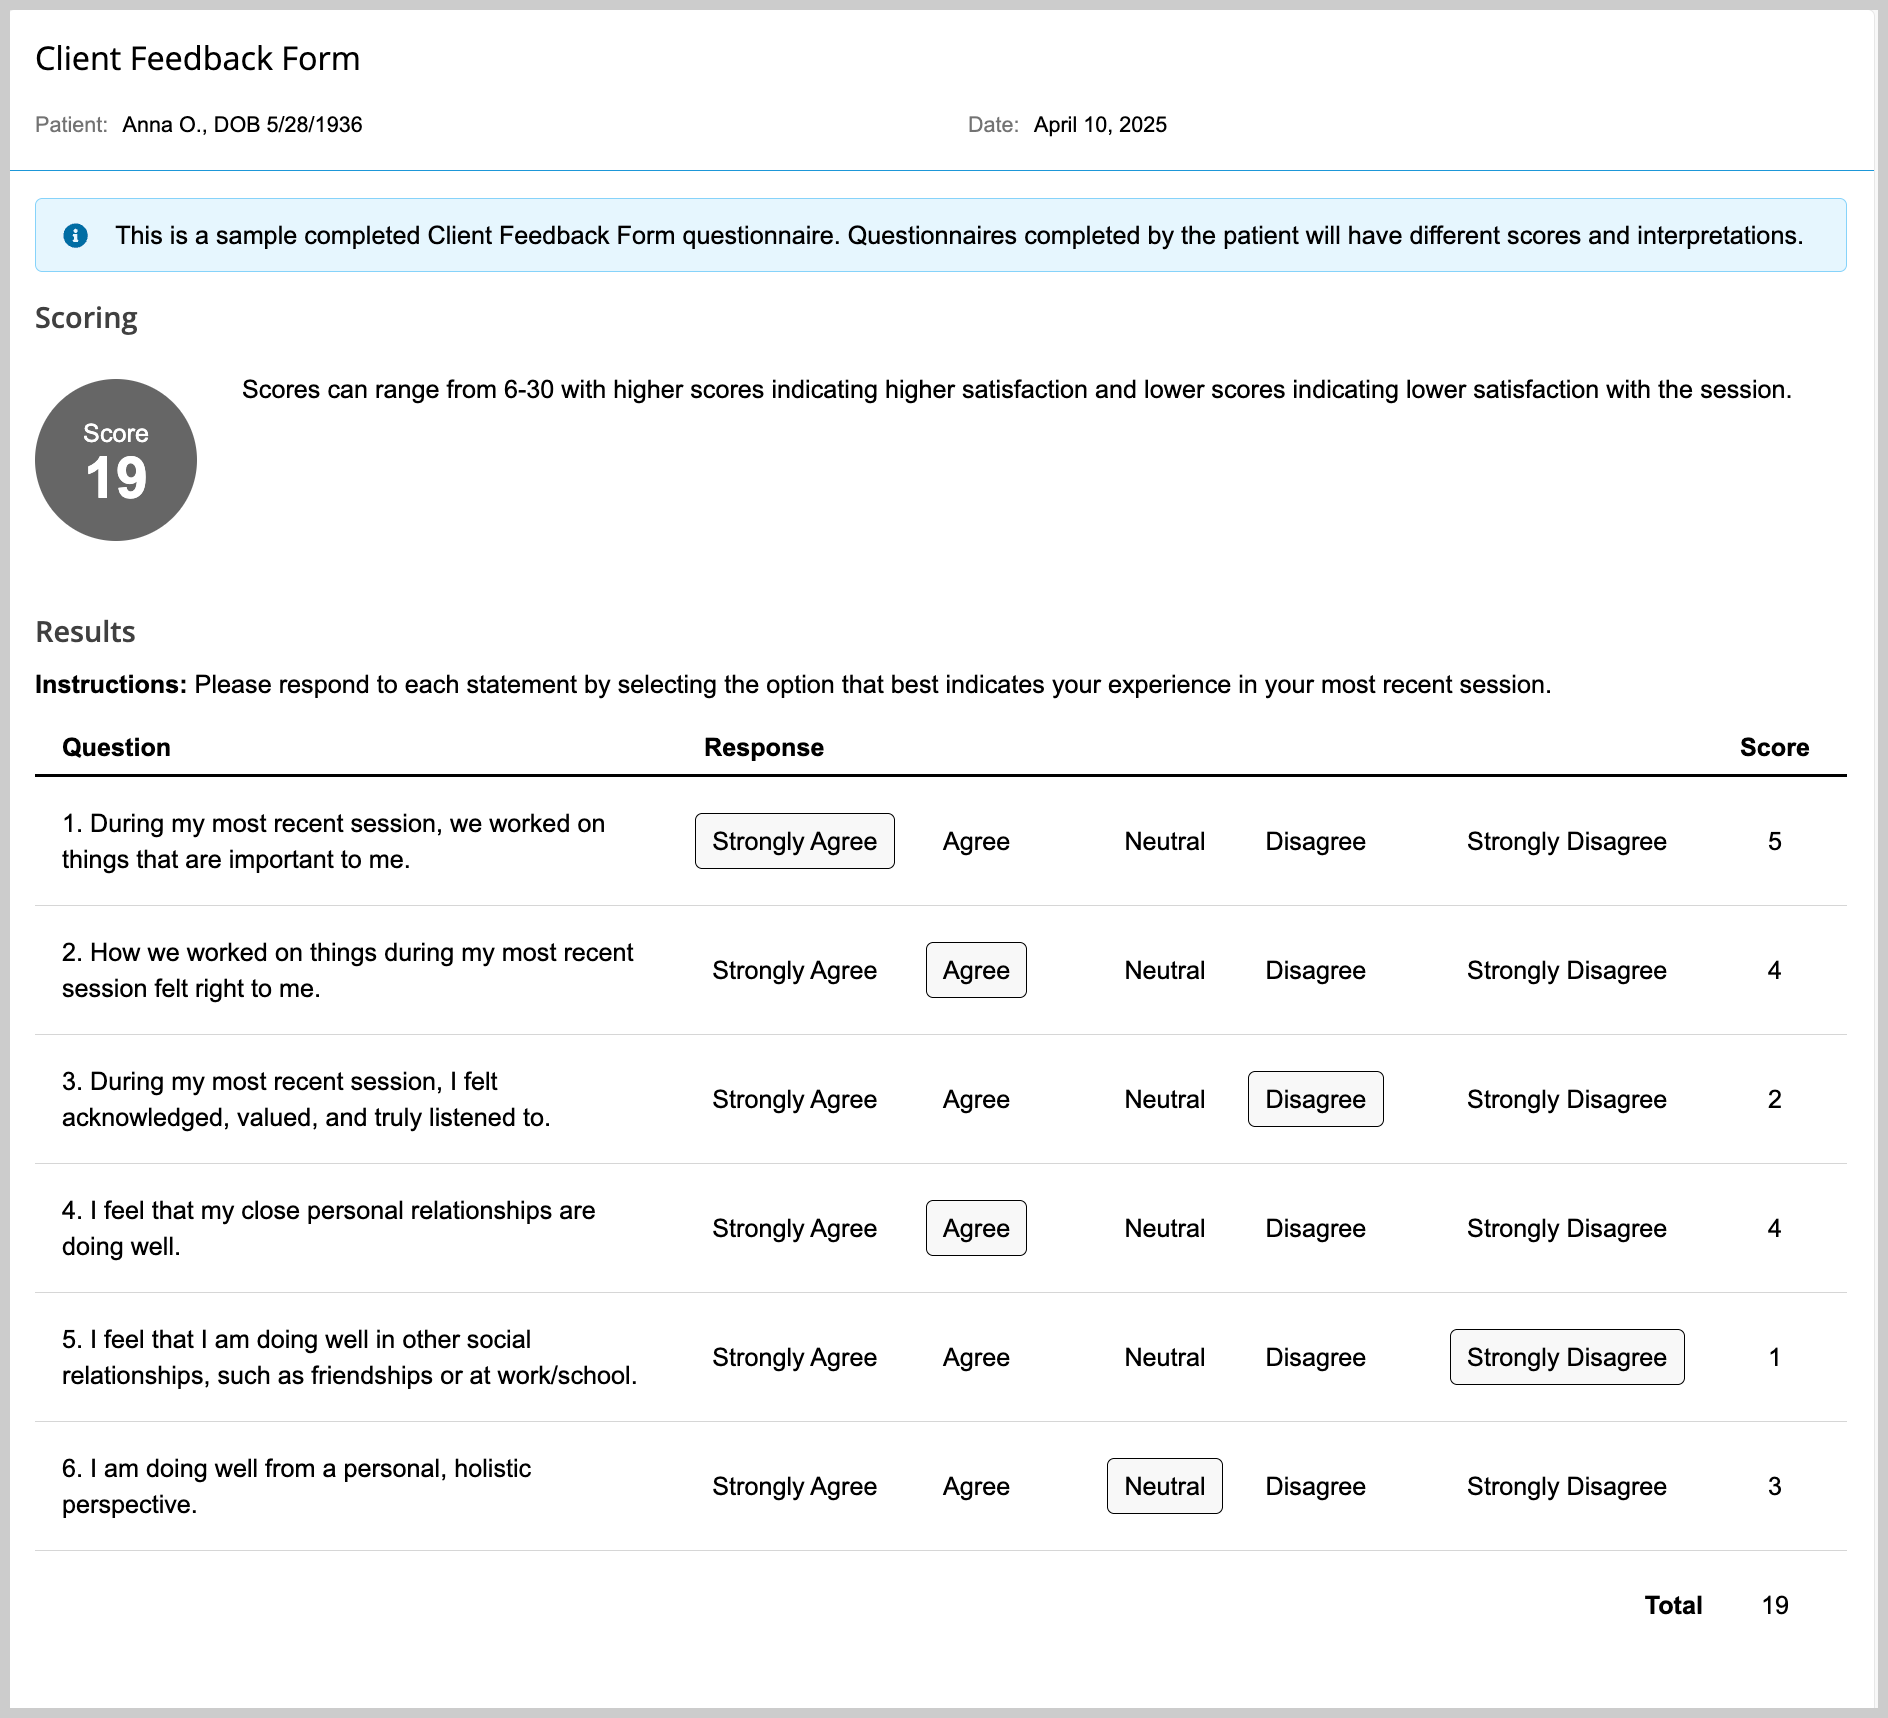Select Neutral for question 1
The height and width of the screenshot is (1718, 1888).
[x=1164, y=841]
